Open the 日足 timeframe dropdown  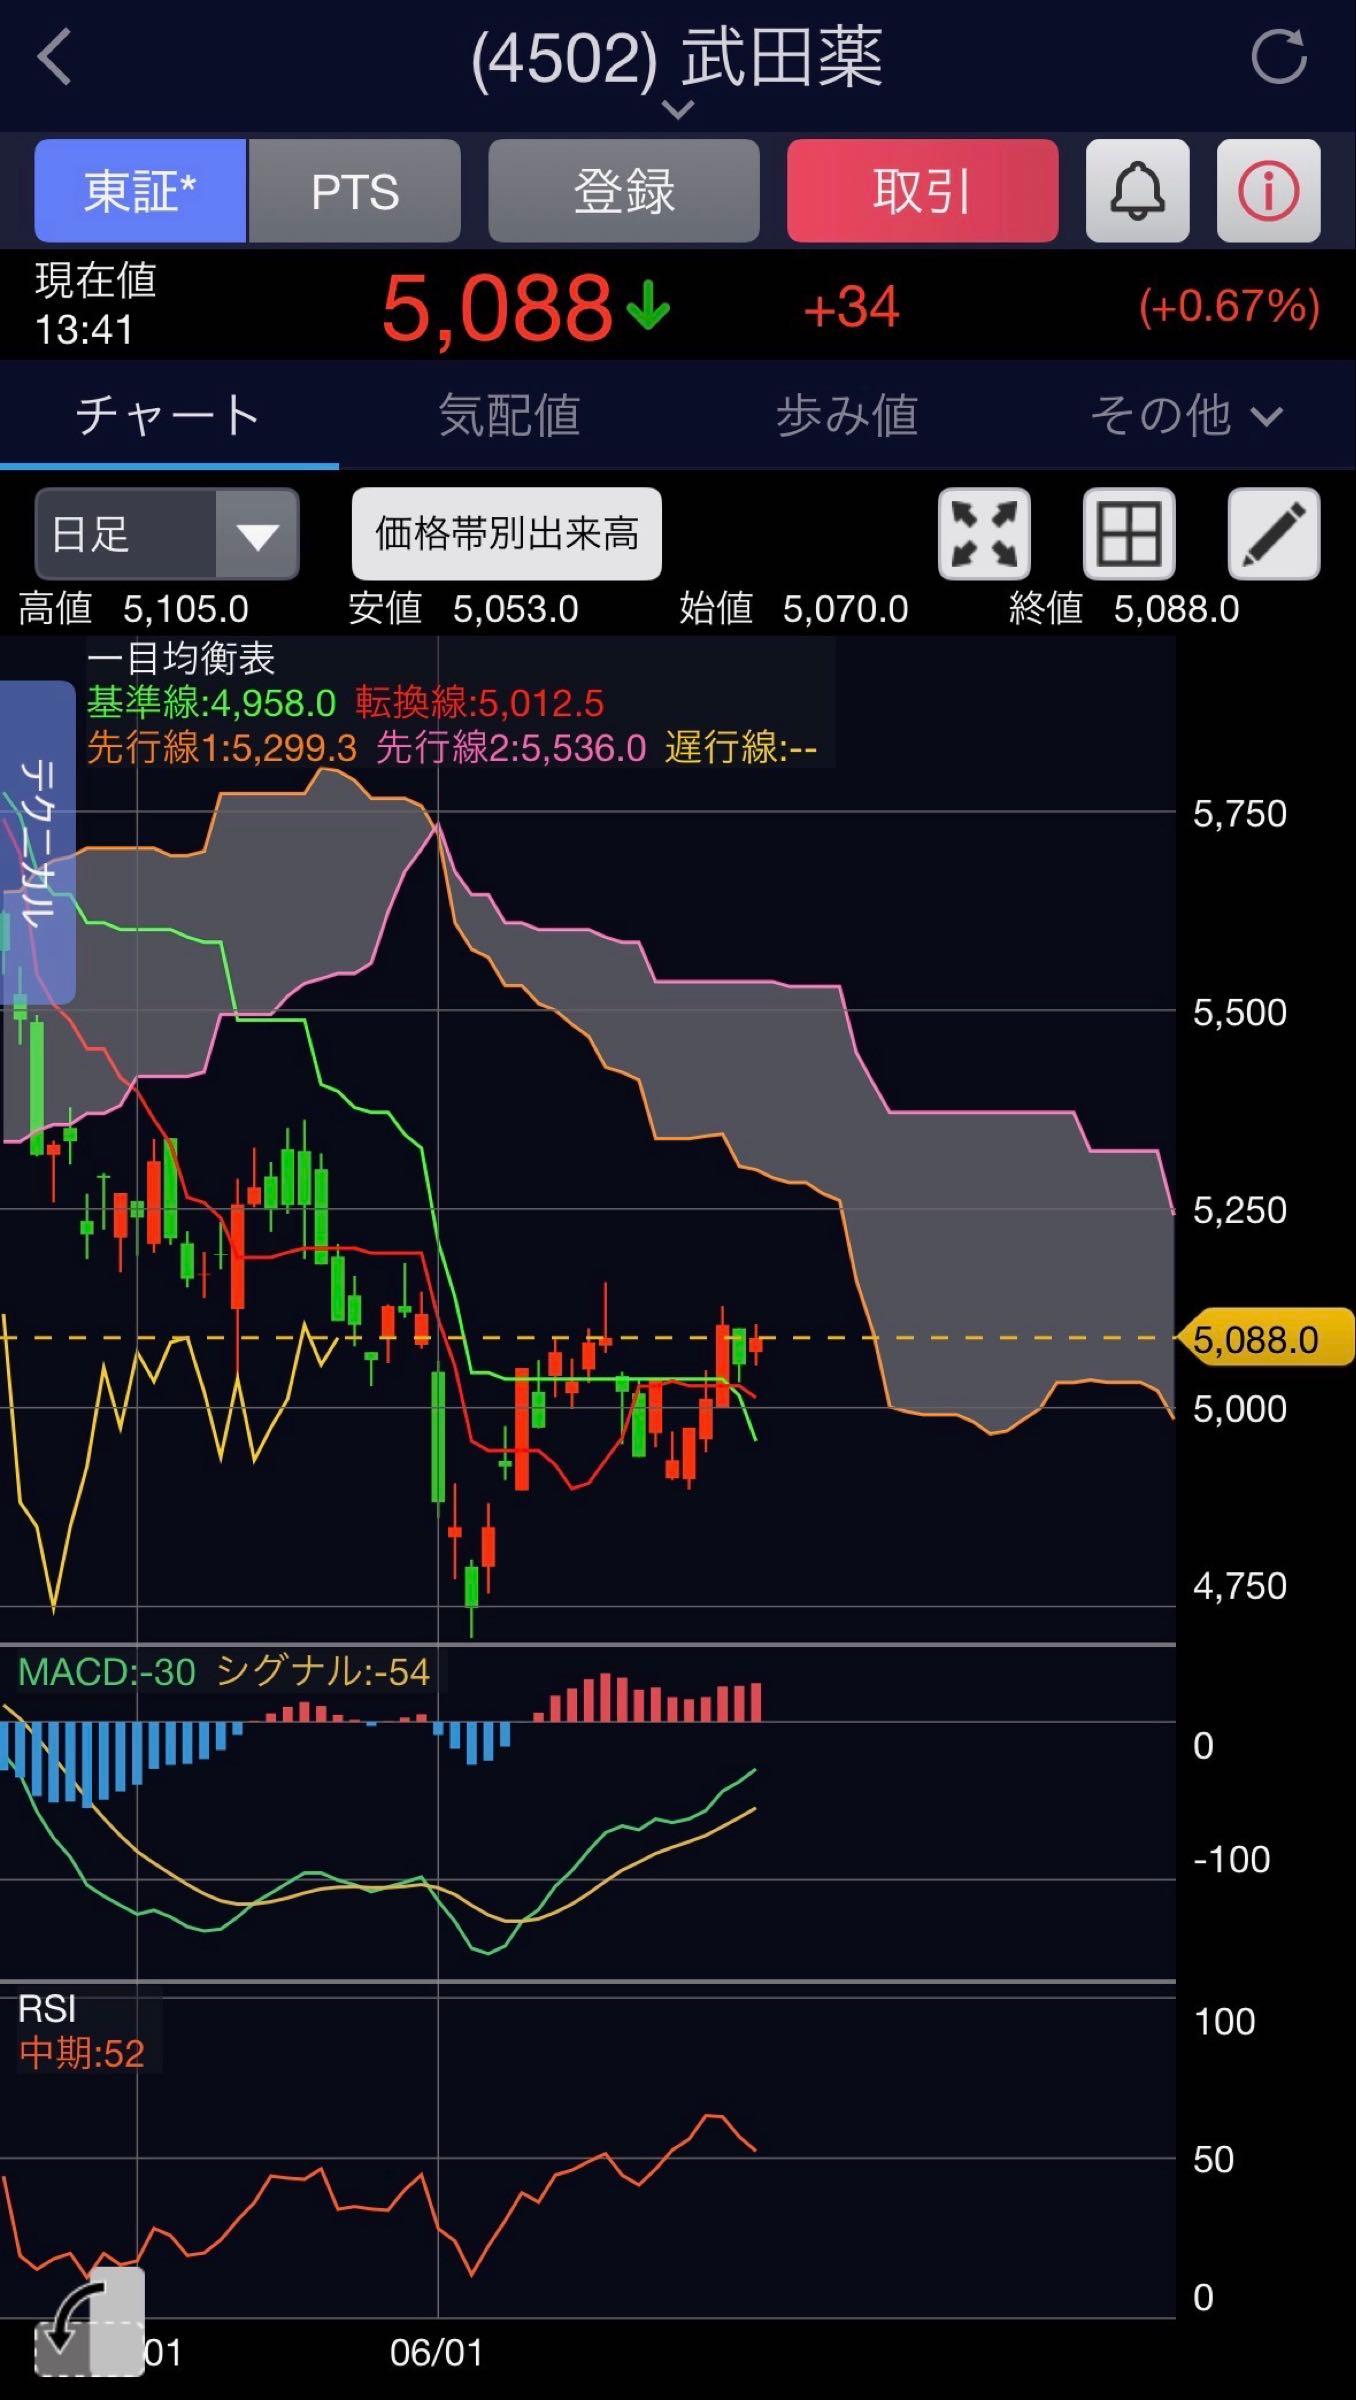(167, 534)
